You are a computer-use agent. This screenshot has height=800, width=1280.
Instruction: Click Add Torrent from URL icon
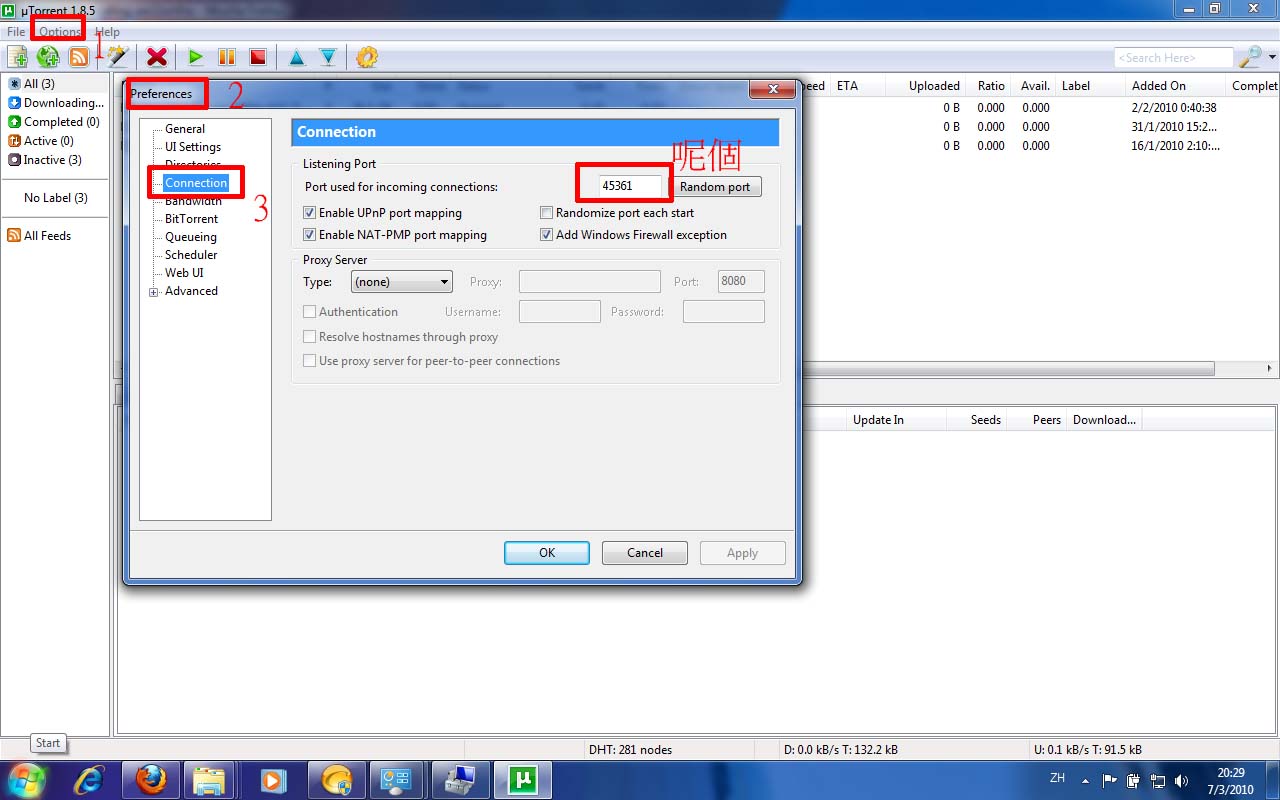pyautogui.click(x=47, y=57)
